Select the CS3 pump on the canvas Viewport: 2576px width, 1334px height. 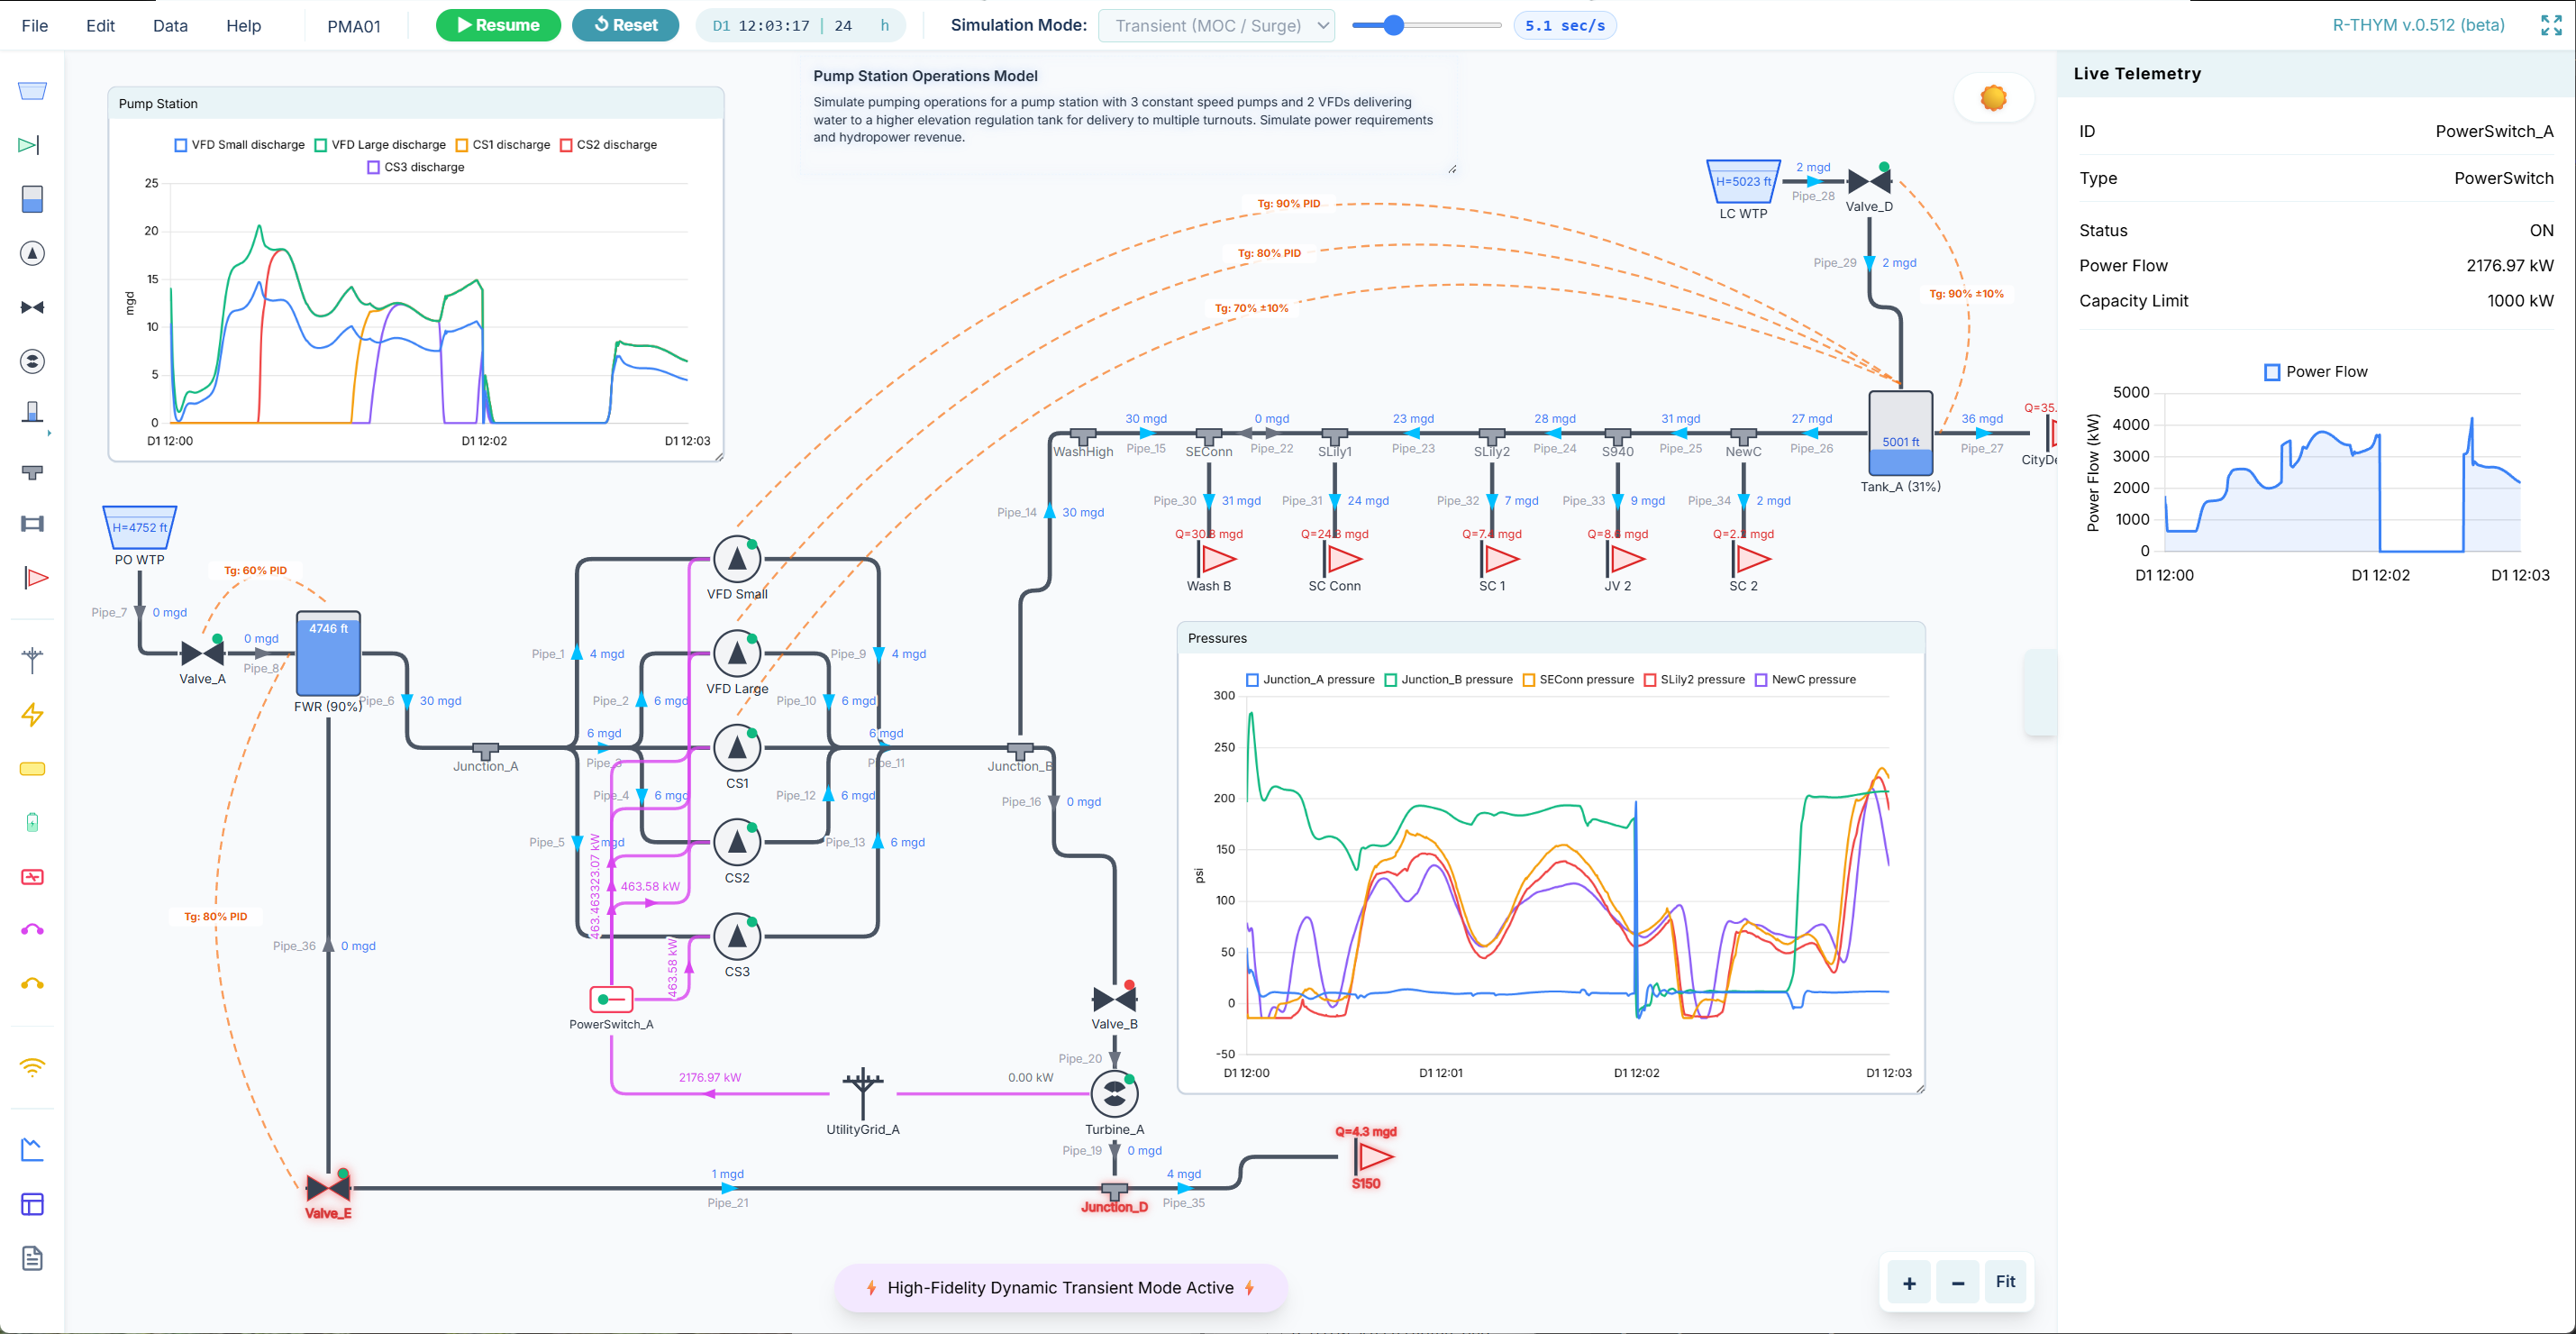(x=737, y=936)
